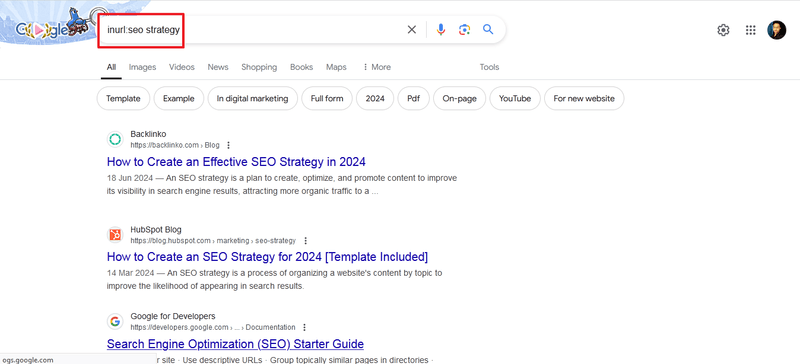Open the Google account avatar
Image resolution: width=800 pixels, height=364 pixels.
[x=777, y=30]
